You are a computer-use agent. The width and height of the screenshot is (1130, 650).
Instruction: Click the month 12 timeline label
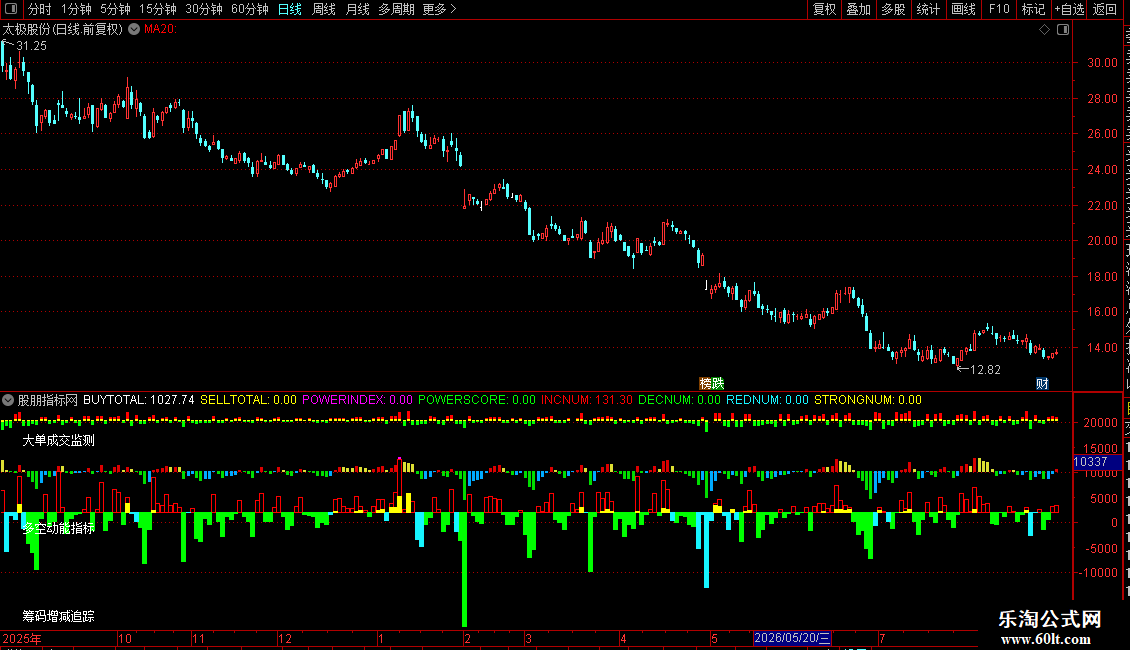(285, 638)
